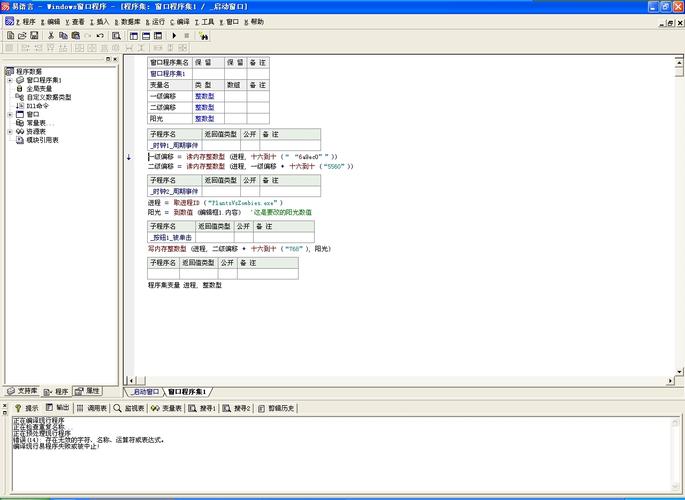
Task: Click the _按钮1_被单击 subroutine name cell
Action: tap(171, 238)
